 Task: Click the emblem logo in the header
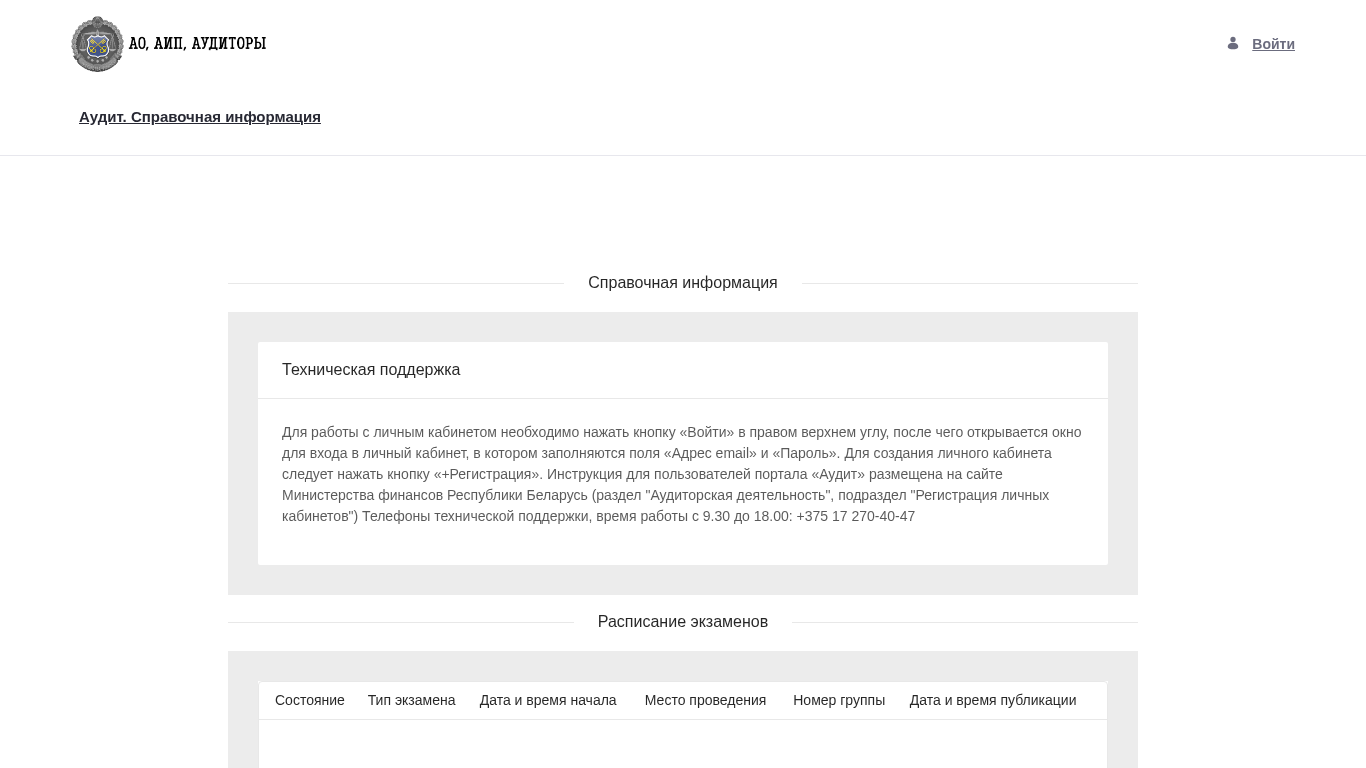click(97, 44)
